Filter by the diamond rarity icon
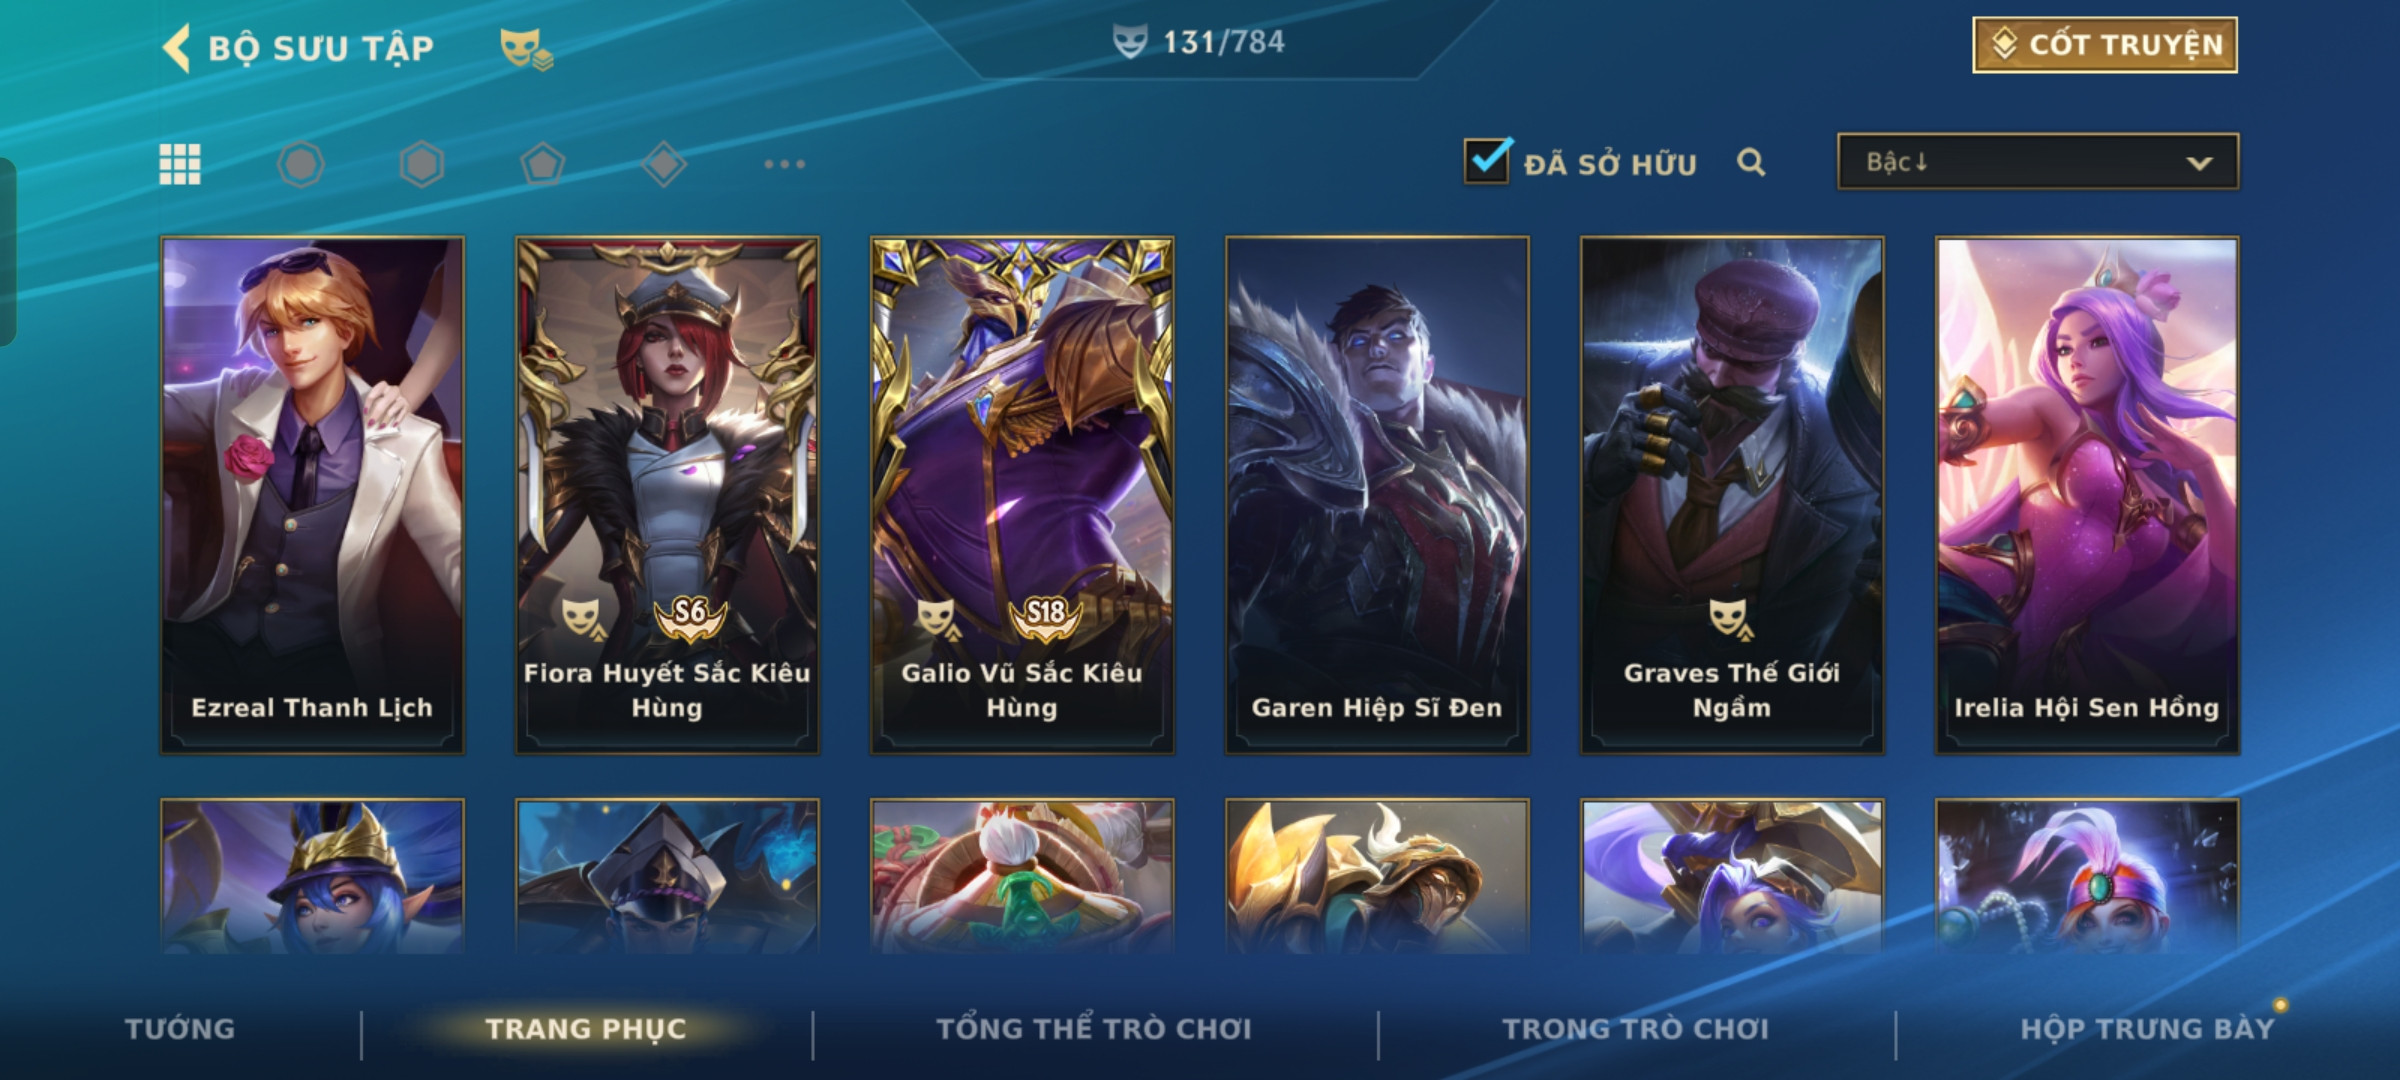This screenshot has height=1080, width=2400. [x=664, y=164]
